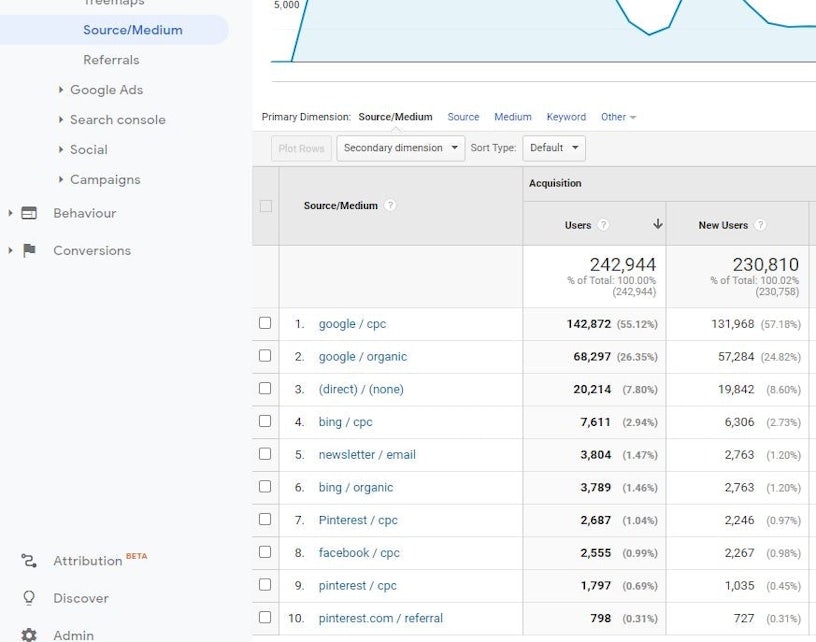Check the facebook / cpc row checkbox
This screenshot has width=816, height=642.
tap(265, 552)
